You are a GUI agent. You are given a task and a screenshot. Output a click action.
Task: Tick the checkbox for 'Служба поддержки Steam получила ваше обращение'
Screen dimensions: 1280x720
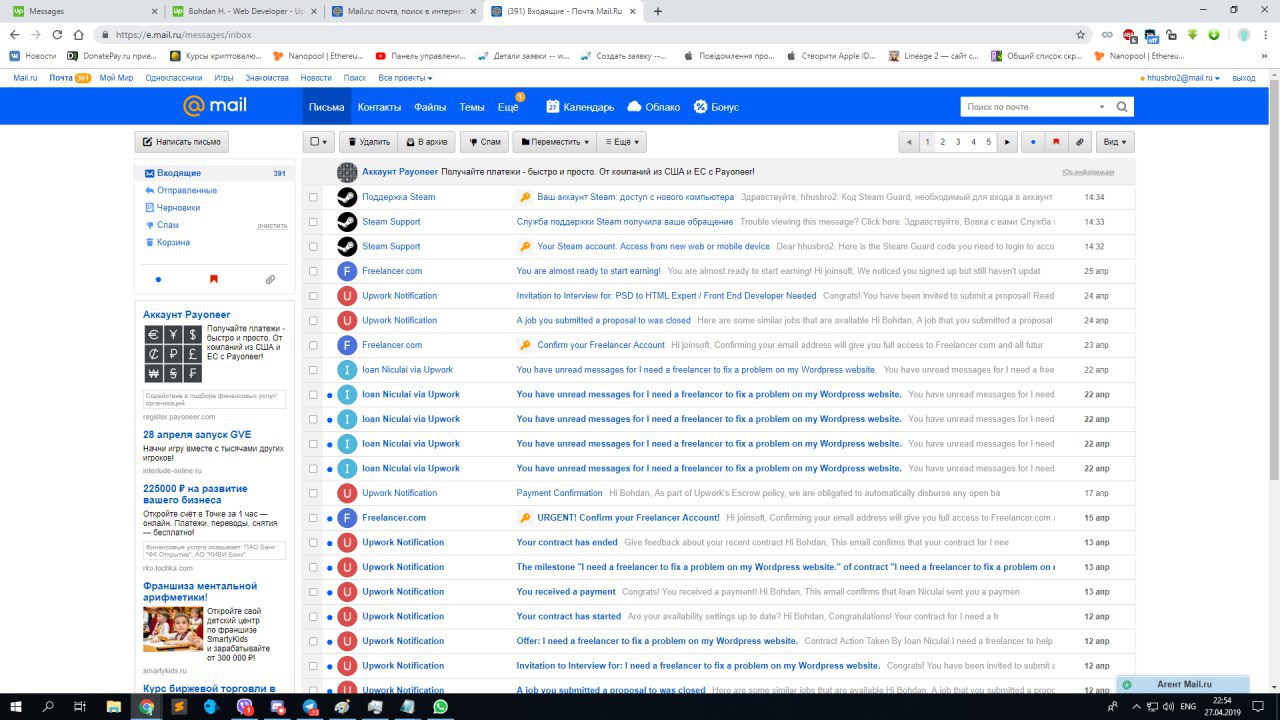(313, 222)
